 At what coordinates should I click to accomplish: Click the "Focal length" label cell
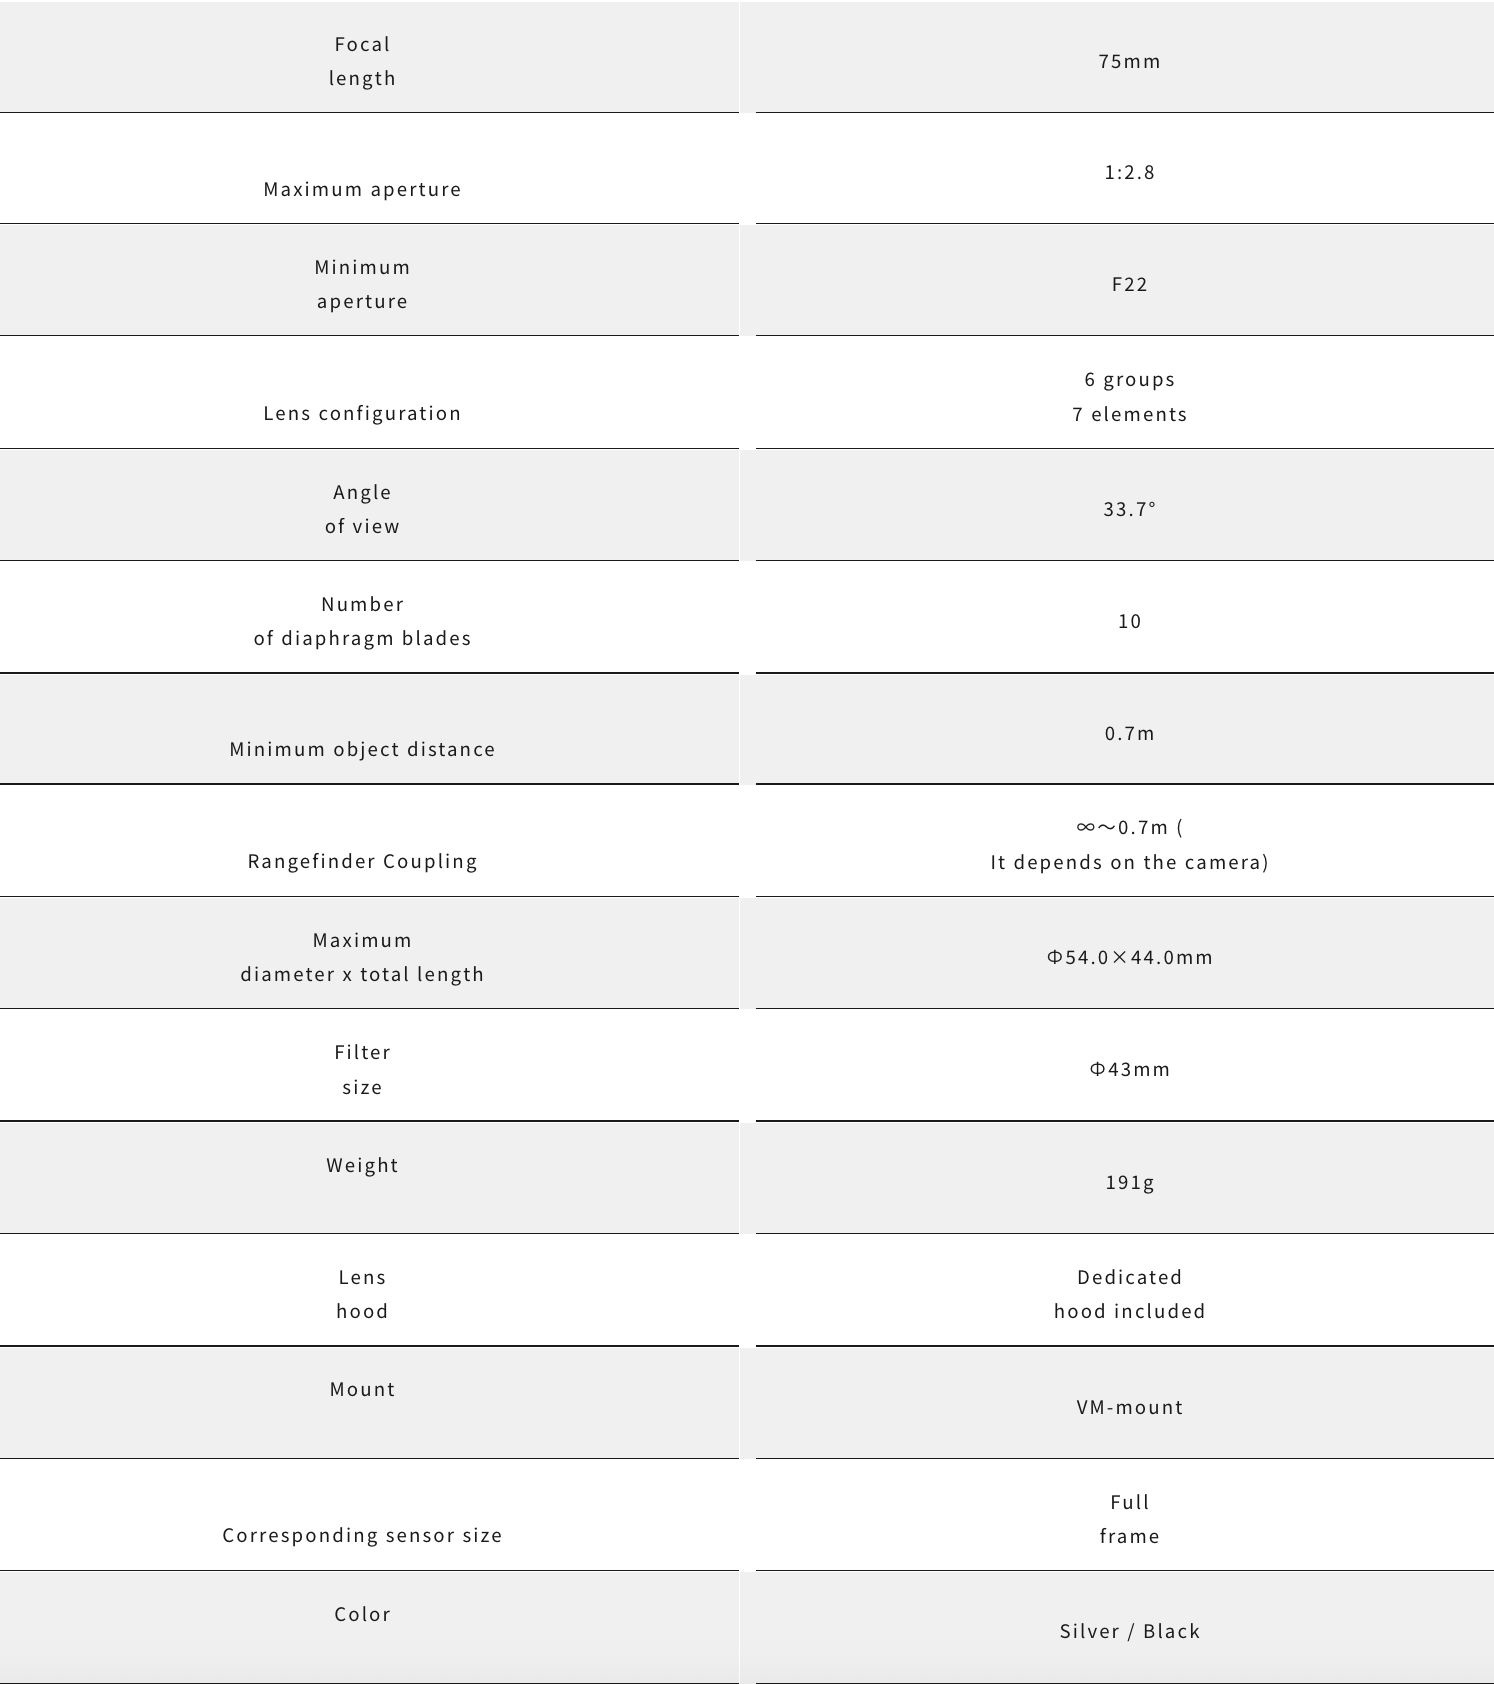[x=362, y=61]
